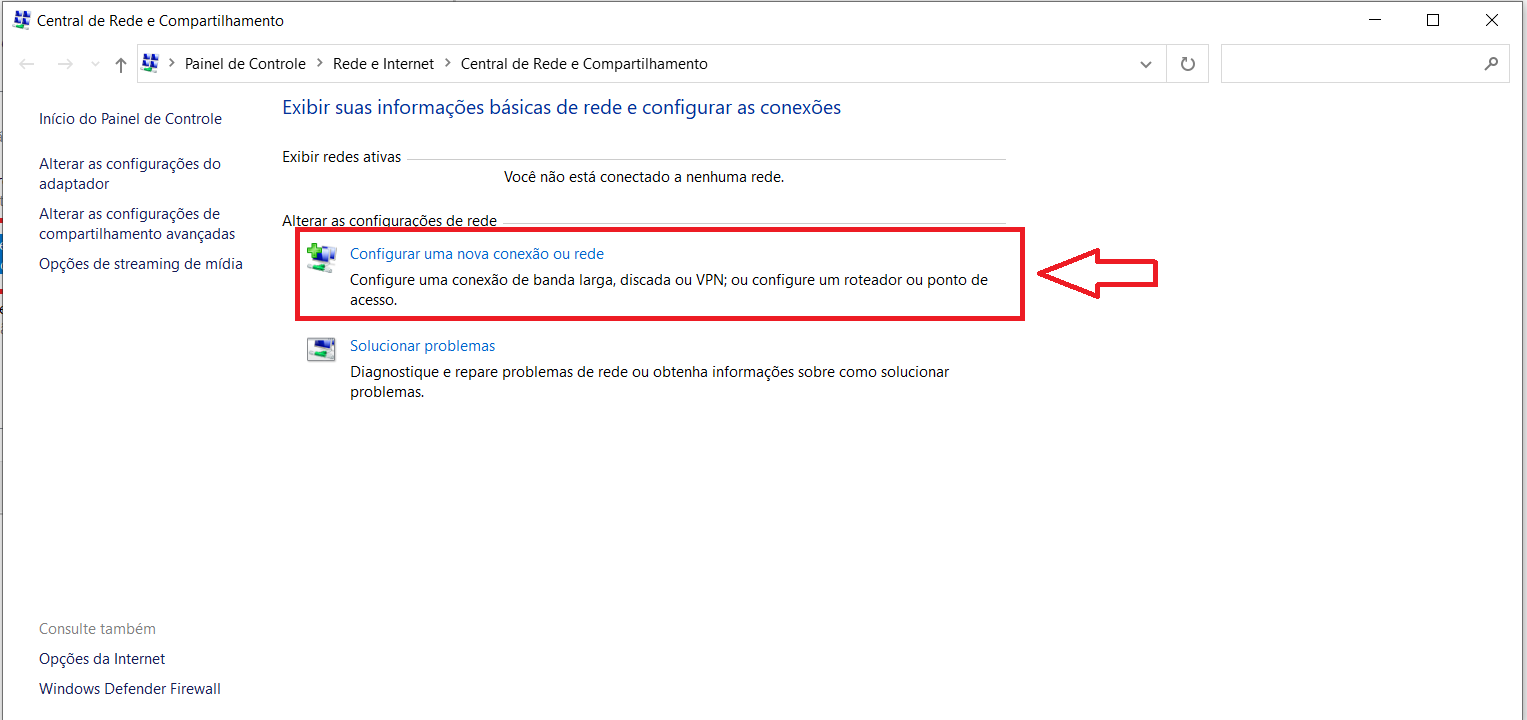1527x720 pixels.
Task: Click the 'Solucionar problemas' troubleshooter icon
Action: (x=321, y=349)
